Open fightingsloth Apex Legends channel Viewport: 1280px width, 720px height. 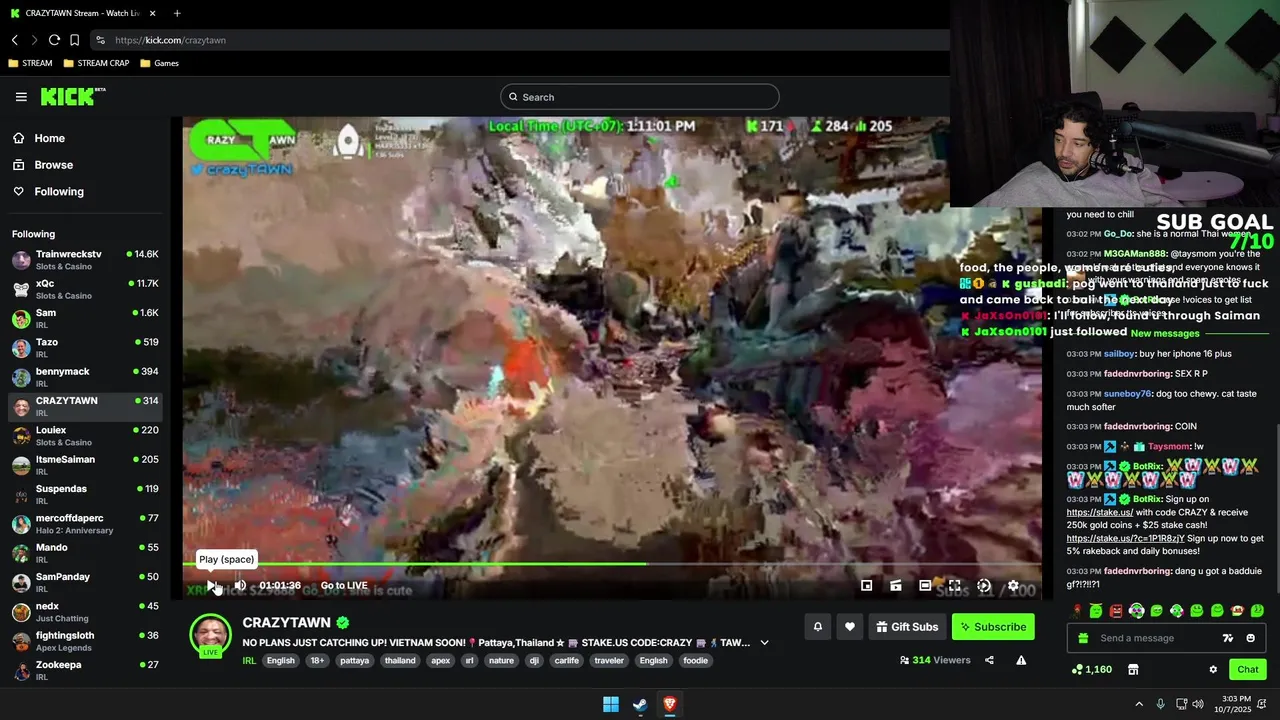coord(85,641)
